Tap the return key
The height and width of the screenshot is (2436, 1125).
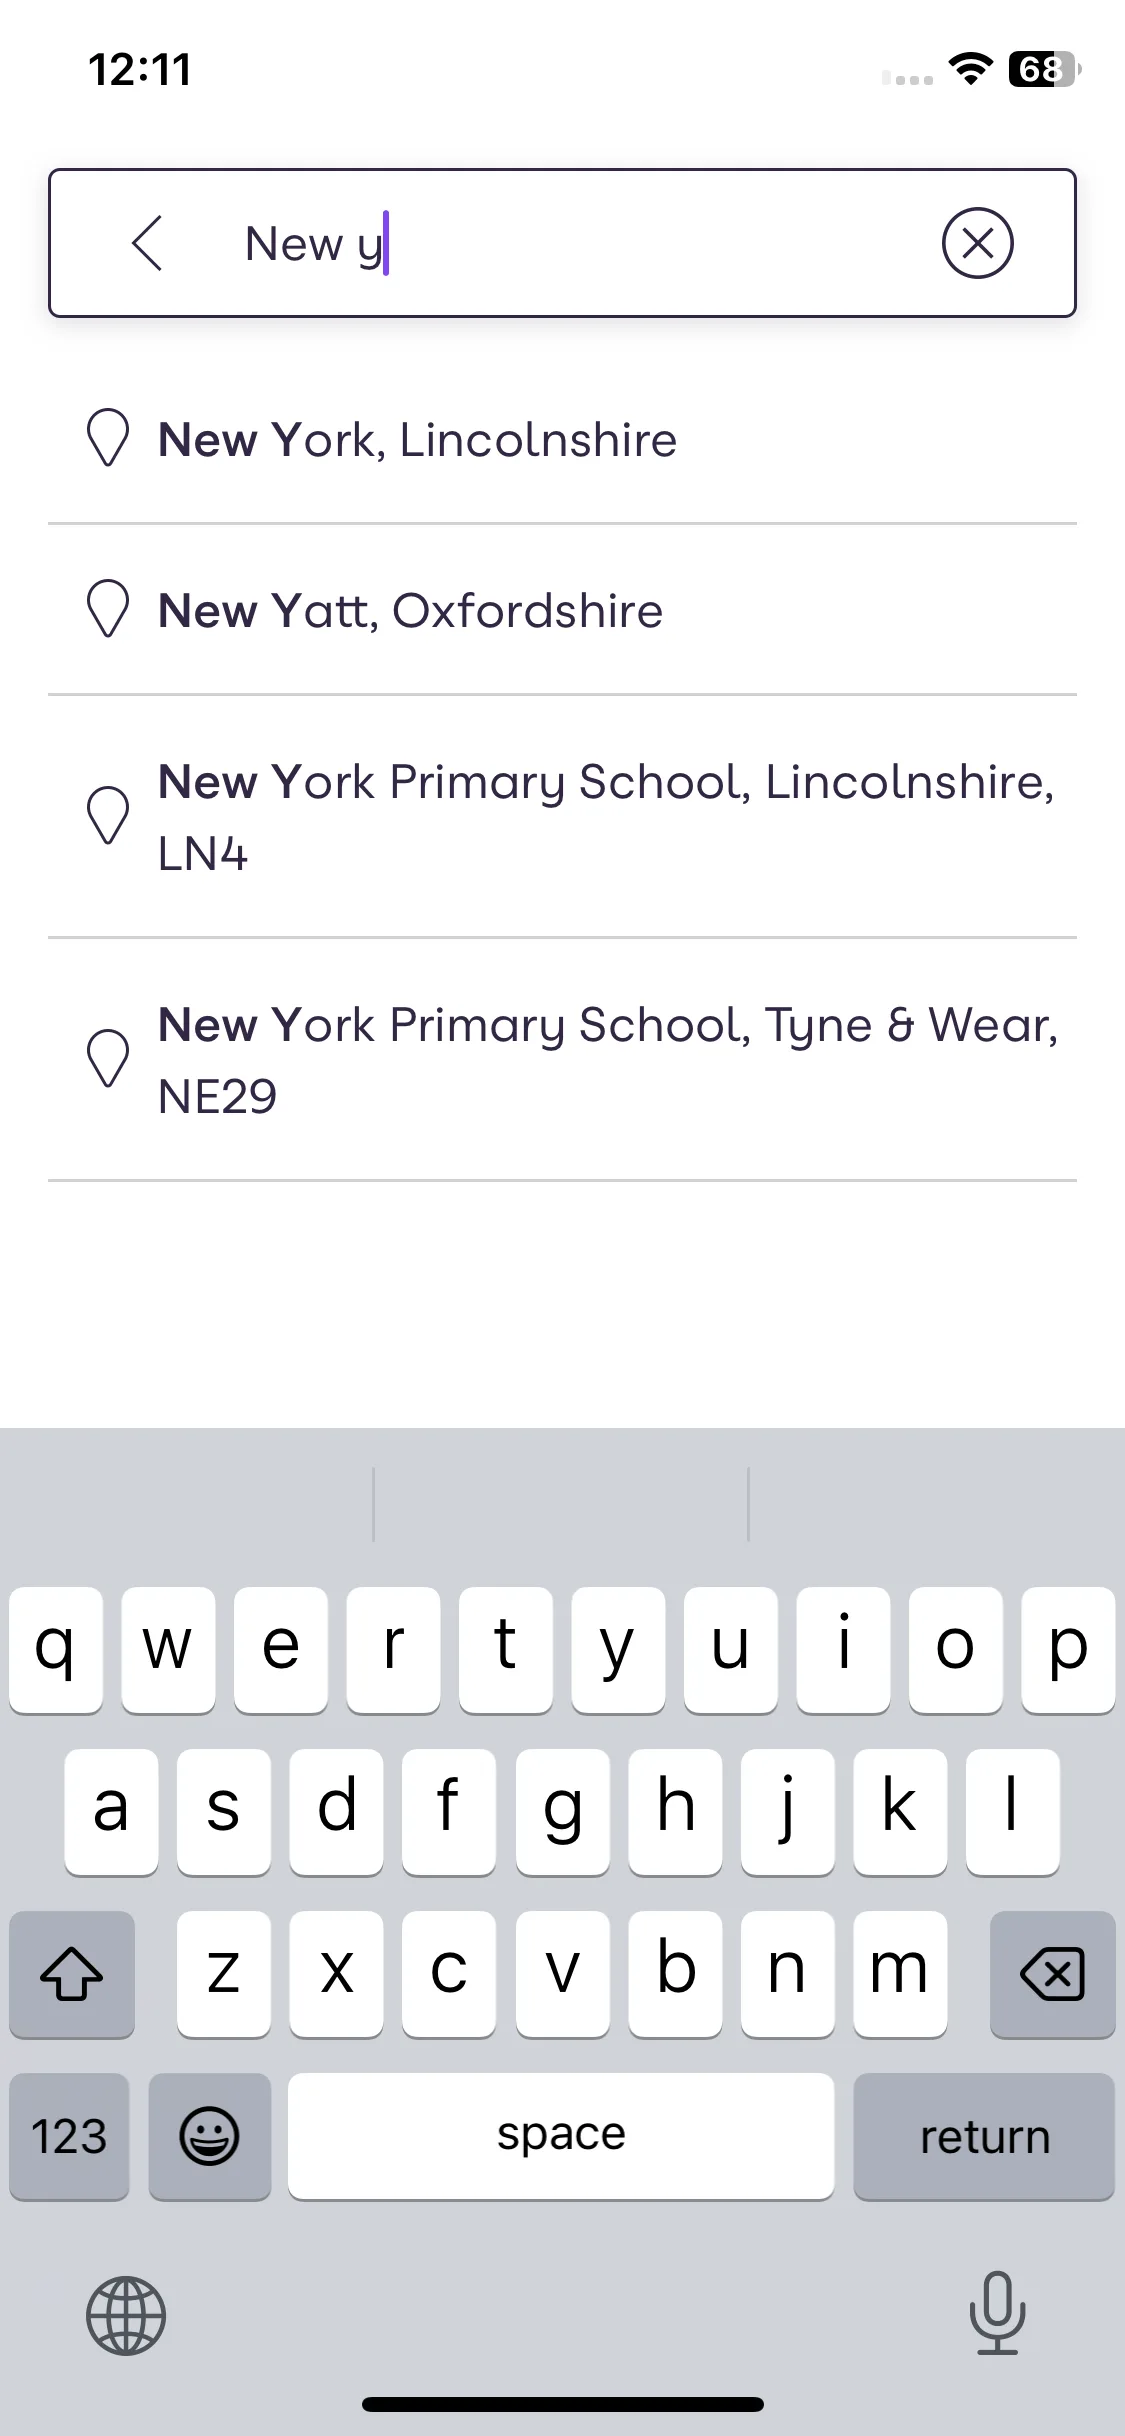[984, 2136]
